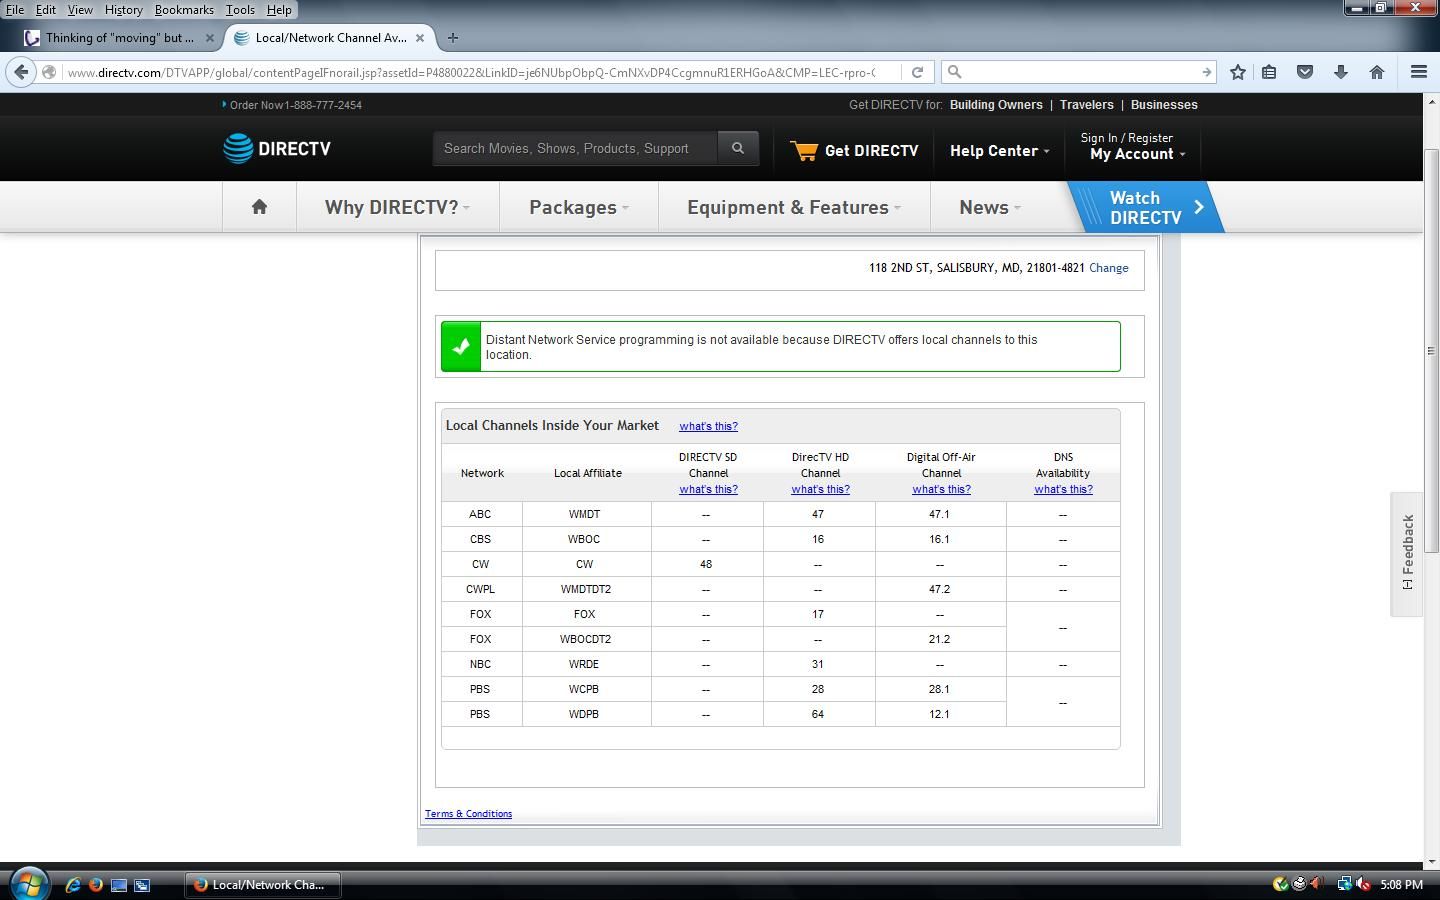
Task: Click Change link next to address
Action: pos(1108,268)
